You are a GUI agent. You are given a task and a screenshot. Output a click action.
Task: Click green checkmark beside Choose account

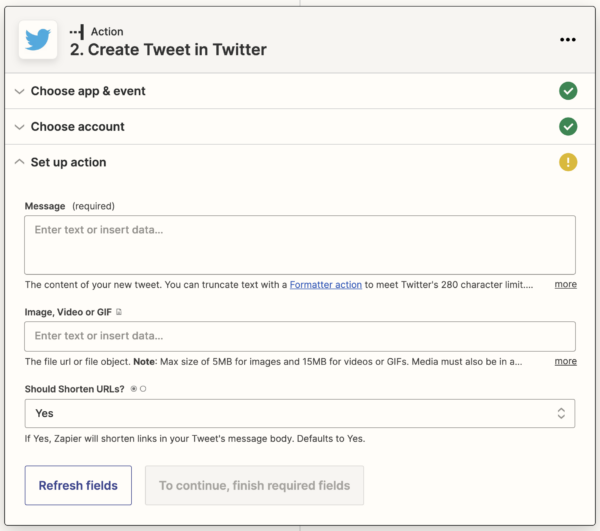(x=568, y=127)
